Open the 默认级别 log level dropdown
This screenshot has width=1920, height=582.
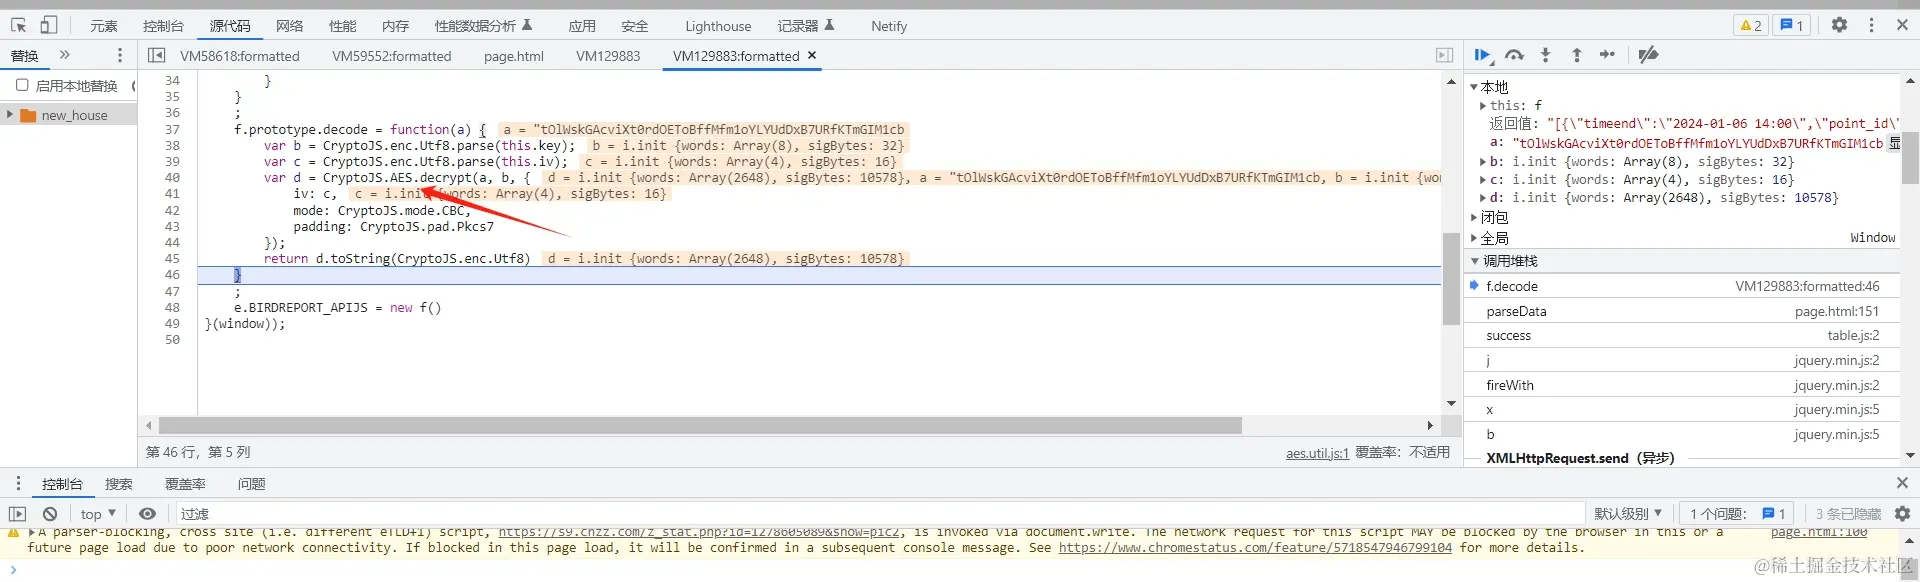1628,514
